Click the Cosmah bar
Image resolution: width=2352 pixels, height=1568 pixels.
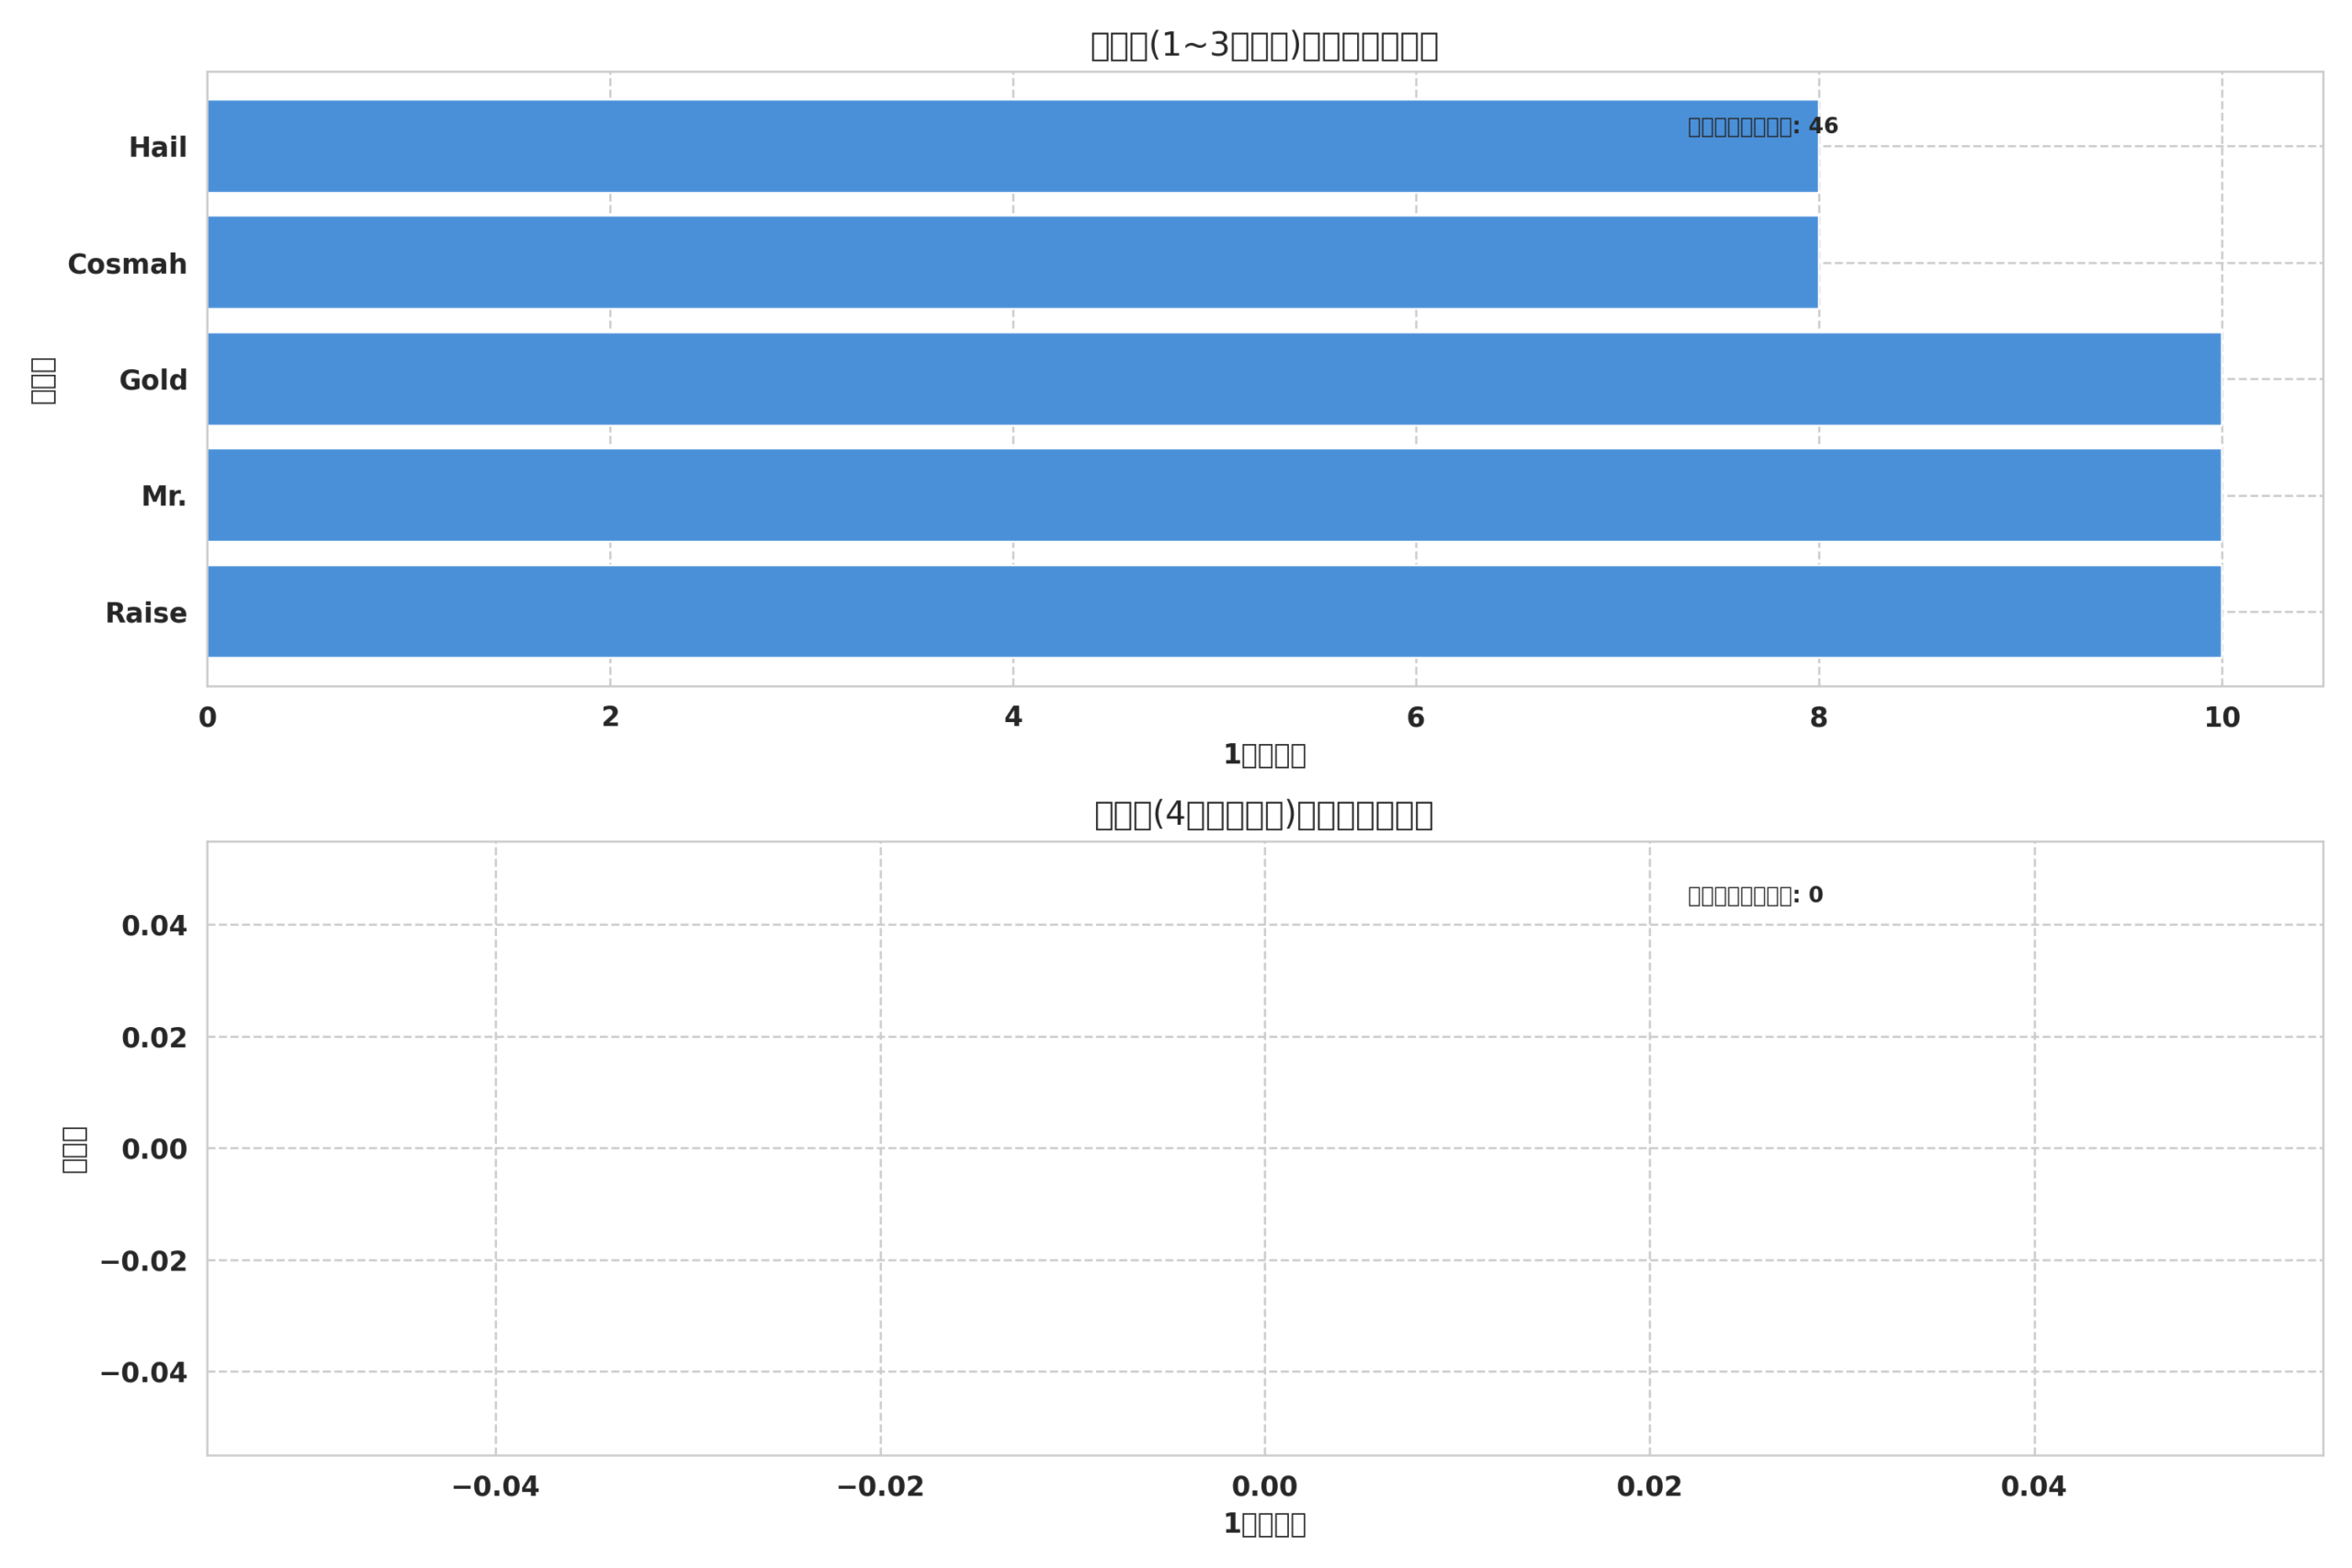click(x=1012, y=262)
